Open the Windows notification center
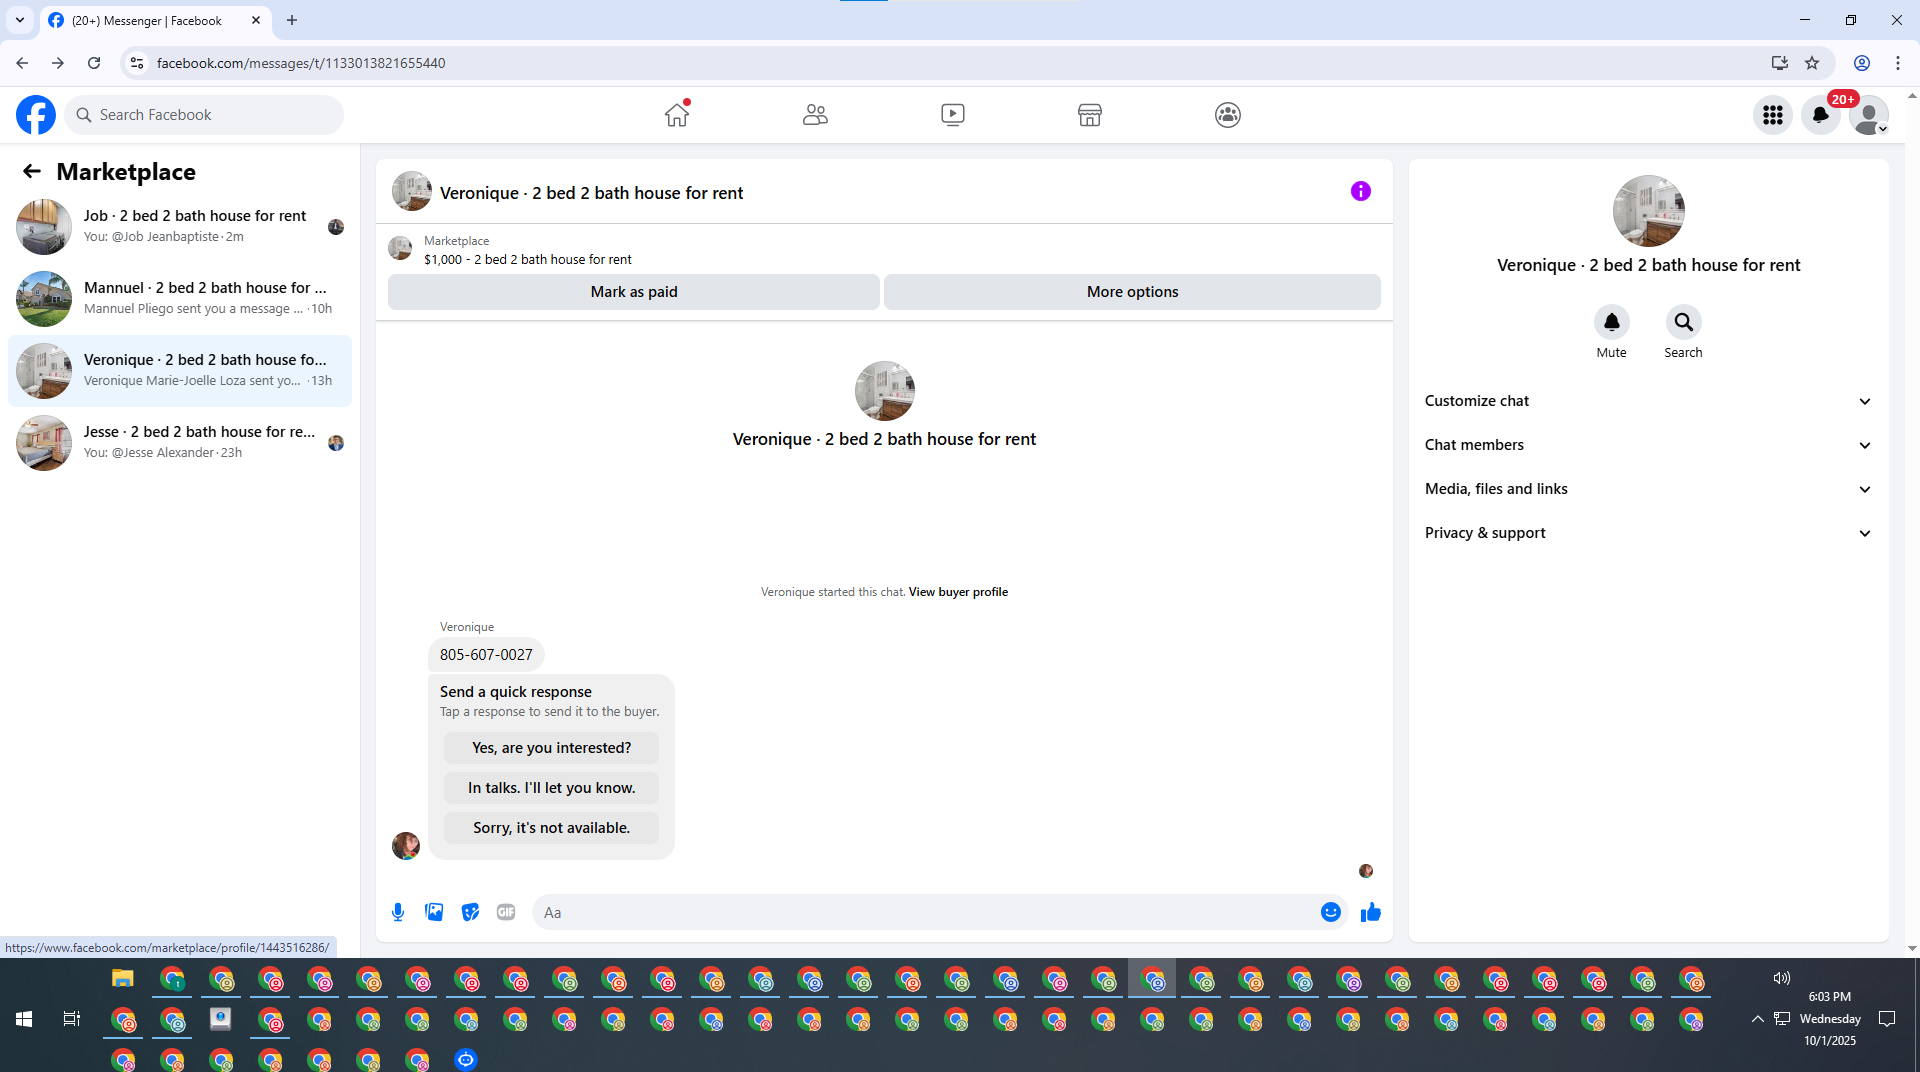The image size is (1920, 1072). point(1887,1019)
